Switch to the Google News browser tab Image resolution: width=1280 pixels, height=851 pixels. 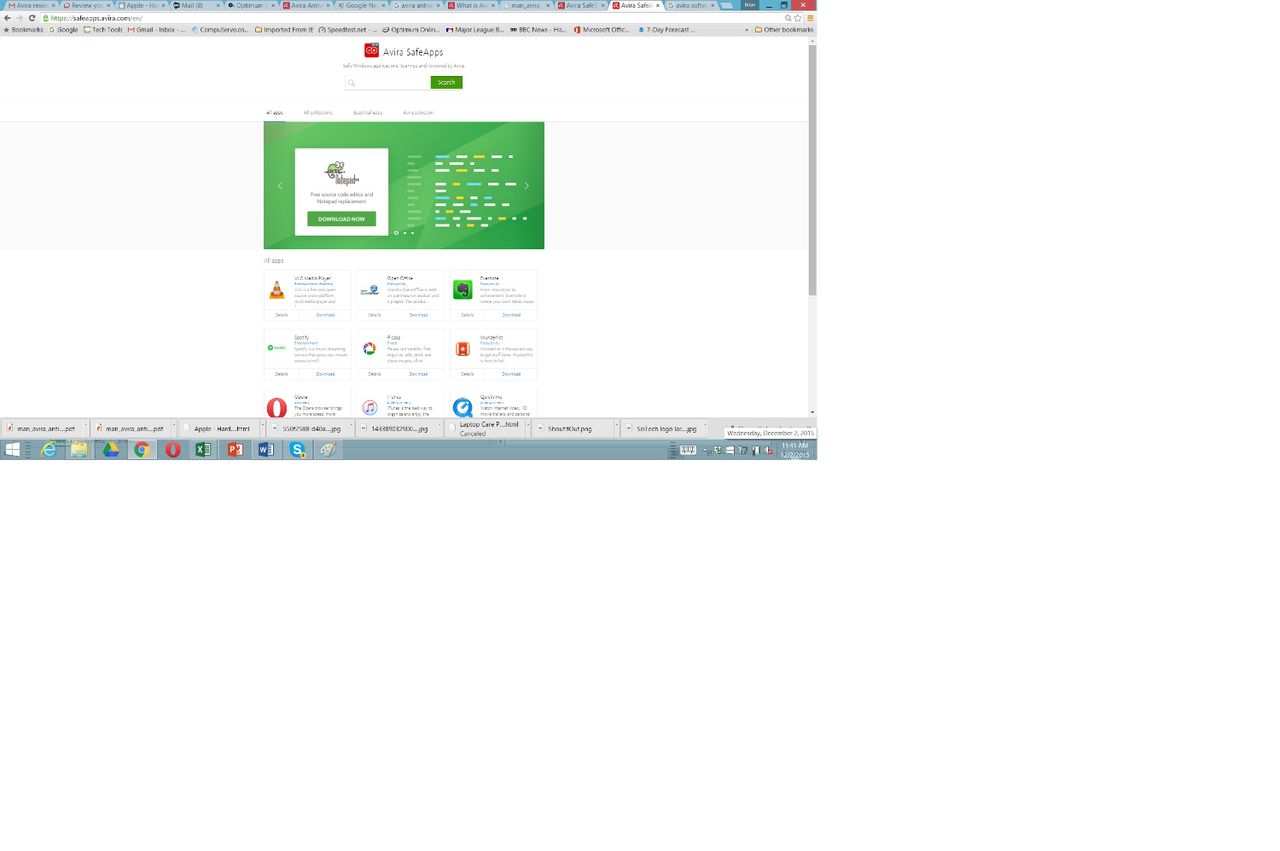click(361, 6)
